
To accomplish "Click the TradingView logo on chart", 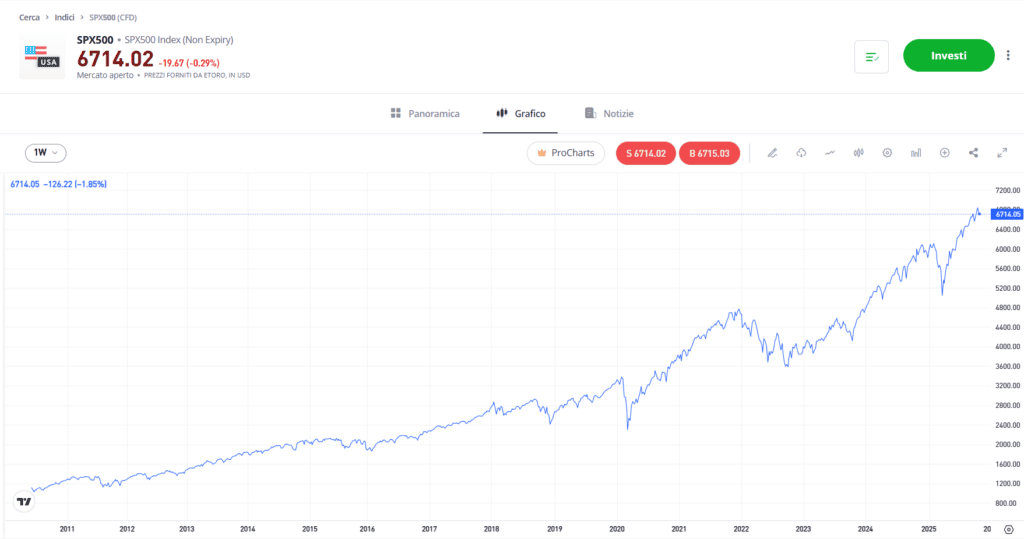I will point(23,501).
